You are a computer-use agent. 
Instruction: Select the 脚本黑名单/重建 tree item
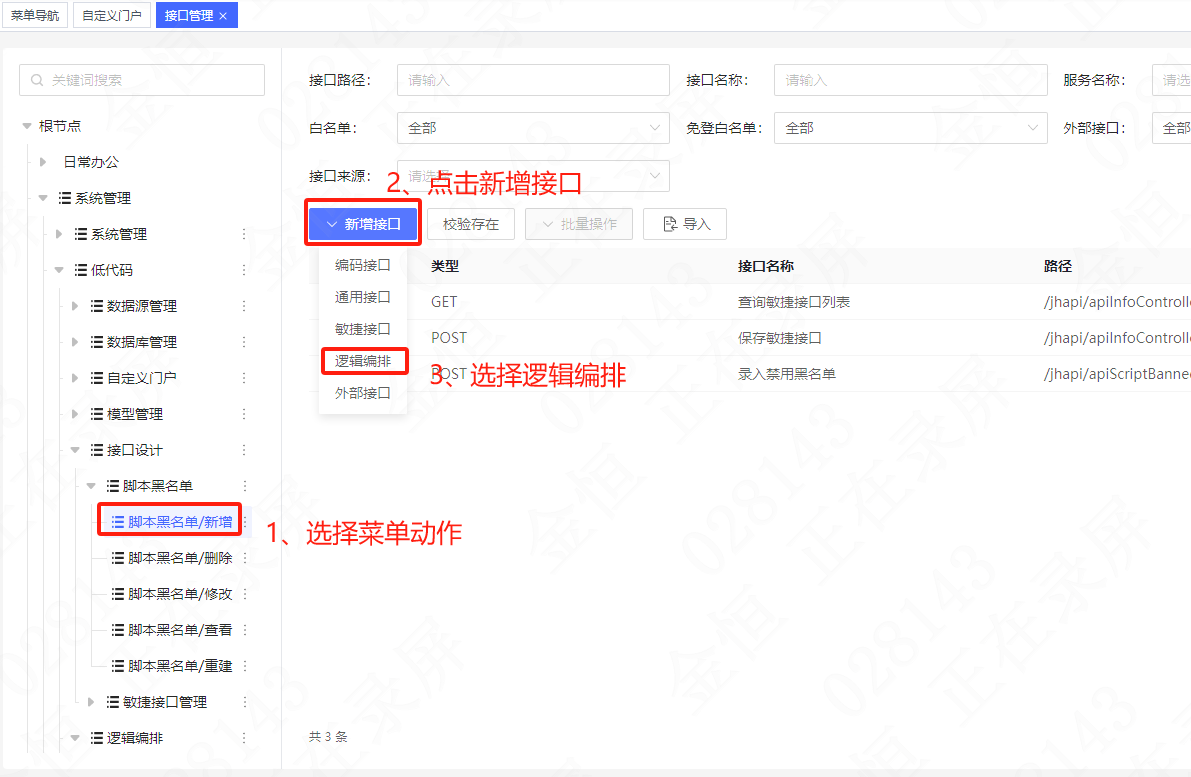tap(180, 666)
